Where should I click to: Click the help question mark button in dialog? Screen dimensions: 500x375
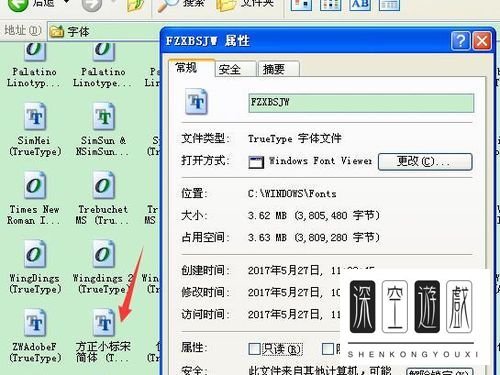coord(460,41)
